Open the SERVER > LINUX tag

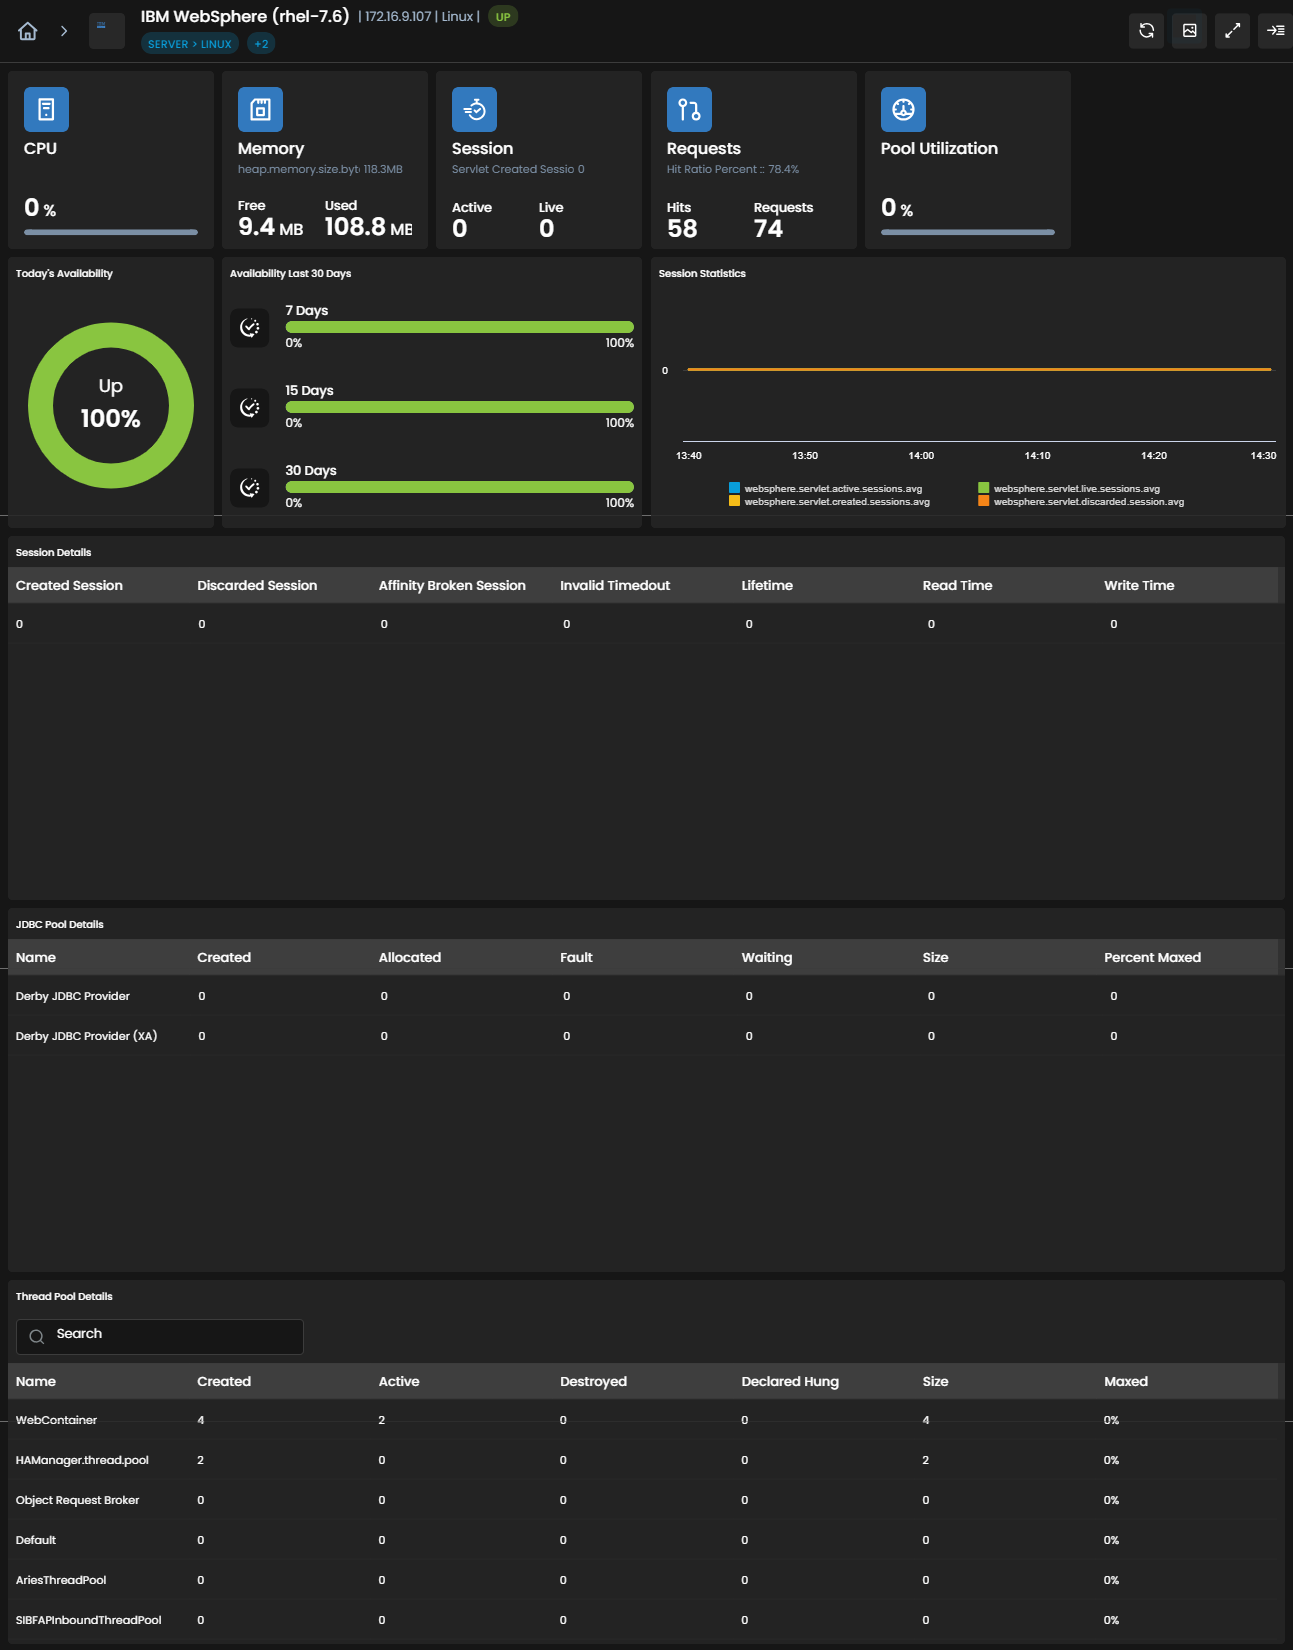point(190,44)
